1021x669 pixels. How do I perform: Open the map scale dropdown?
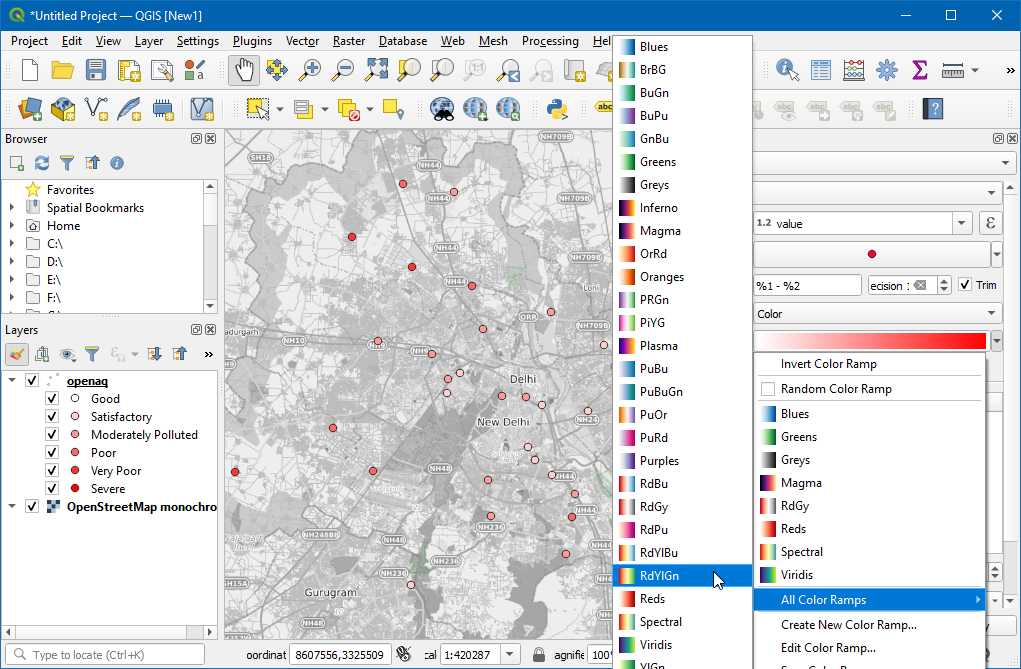tap(509, 655)
